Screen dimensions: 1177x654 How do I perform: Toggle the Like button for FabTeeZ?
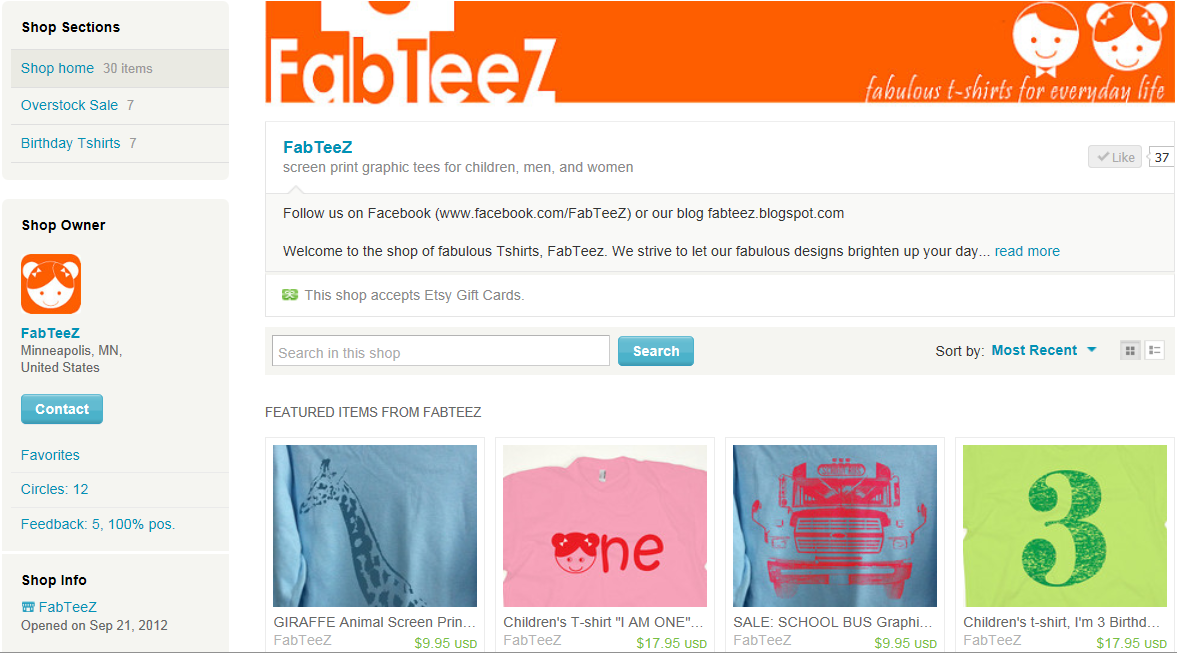coord(1115,157)
